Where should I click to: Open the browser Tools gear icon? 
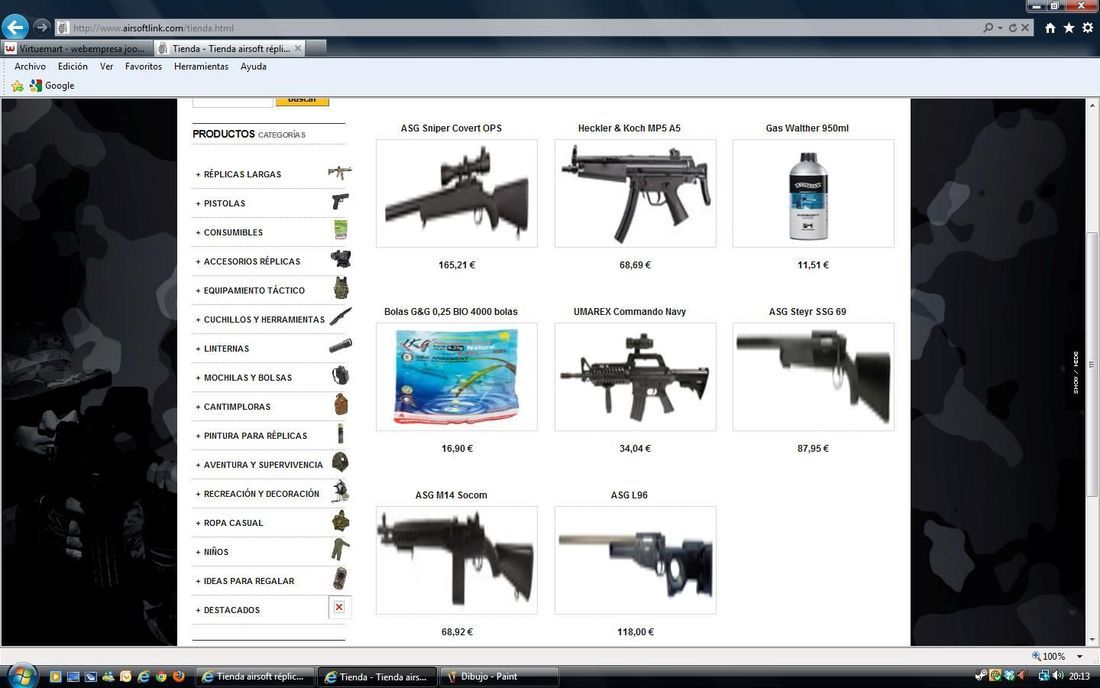tap(1087, 27)
